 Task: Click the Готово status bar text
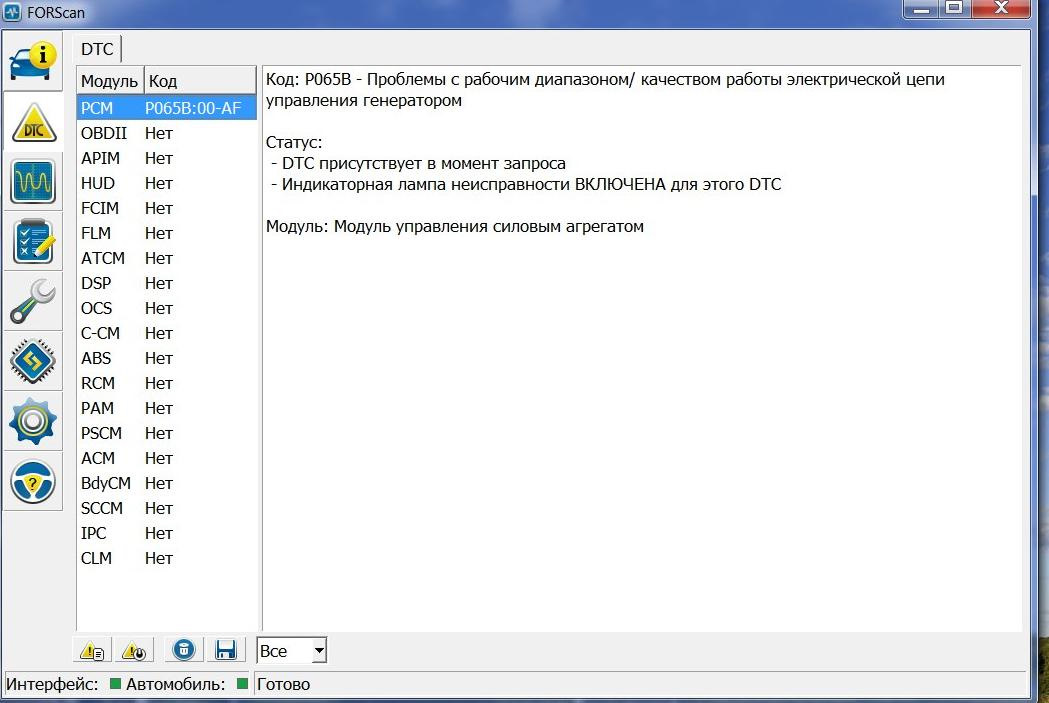pyautogui.click(x=284, y=684)
